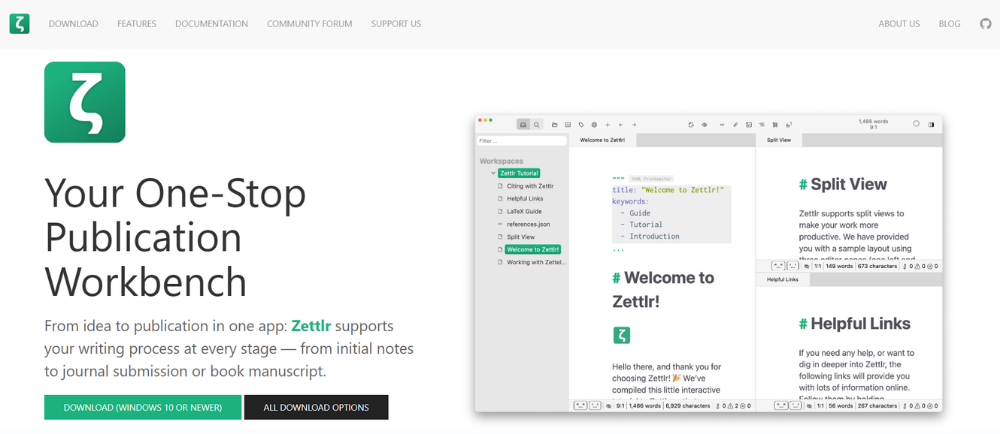The width and height of the screenshot is (1000, 434).
Task: Click the insert table icon
Action: coord(775,125)
